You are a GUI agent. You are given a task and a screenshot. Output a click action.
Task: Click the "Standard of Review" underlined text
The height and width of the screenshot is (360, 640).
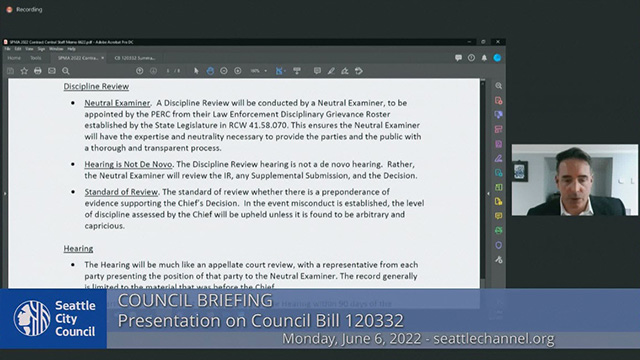coord(121,192)
